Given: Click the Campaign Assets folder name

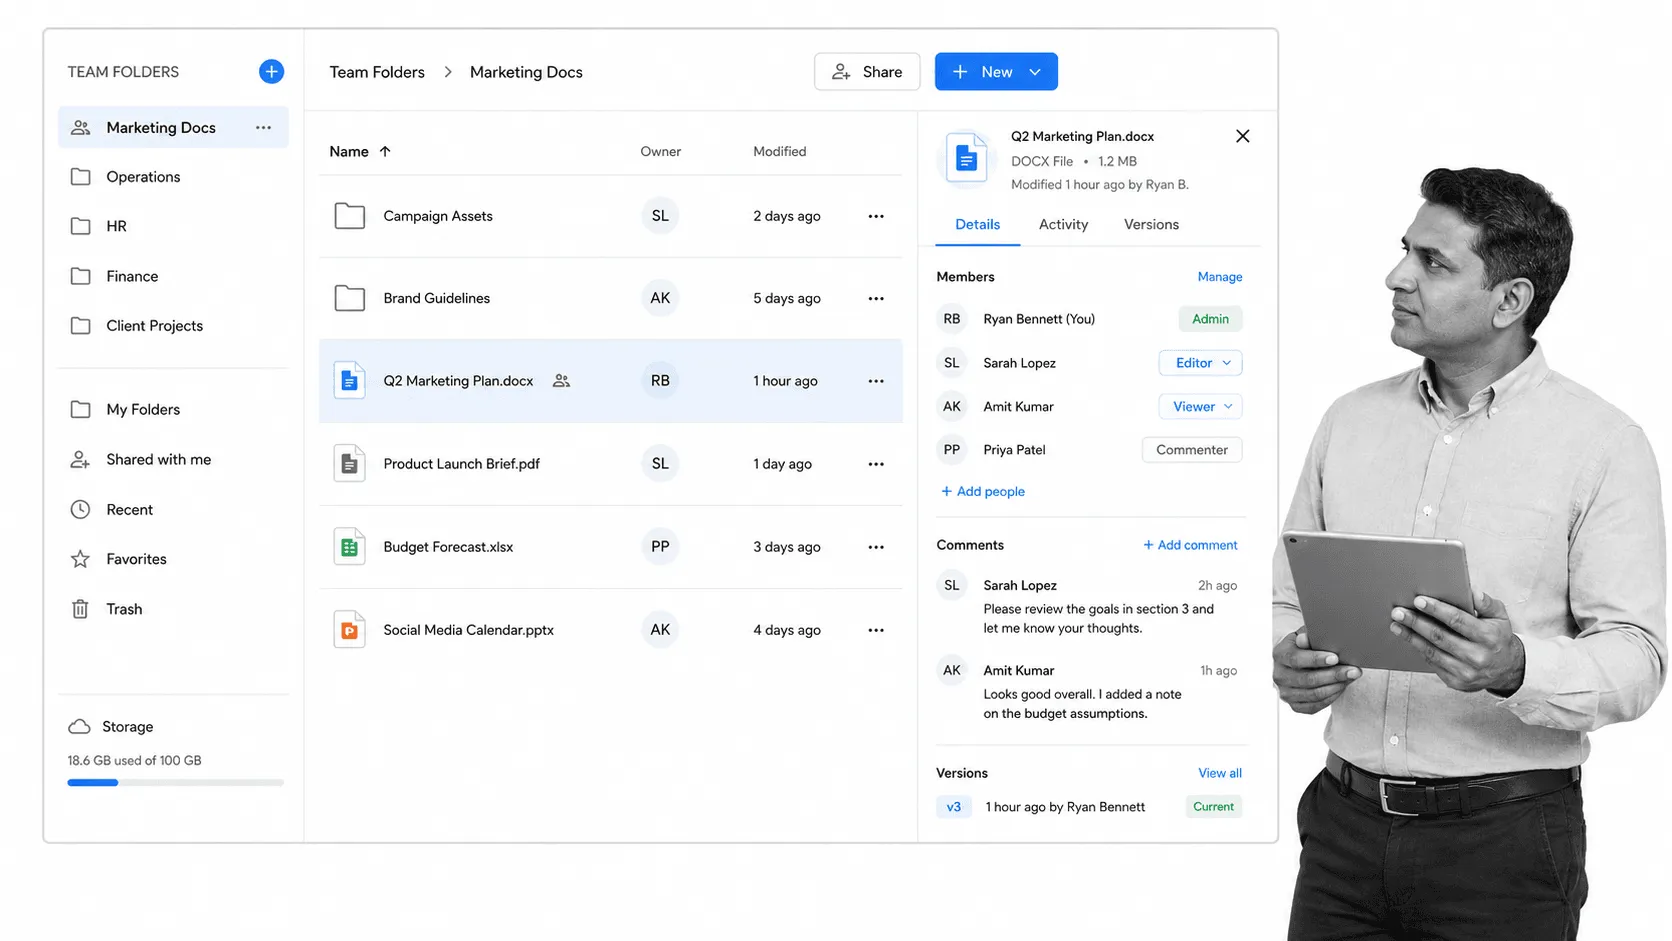Looking at the screenshot, I should [438, 216].
